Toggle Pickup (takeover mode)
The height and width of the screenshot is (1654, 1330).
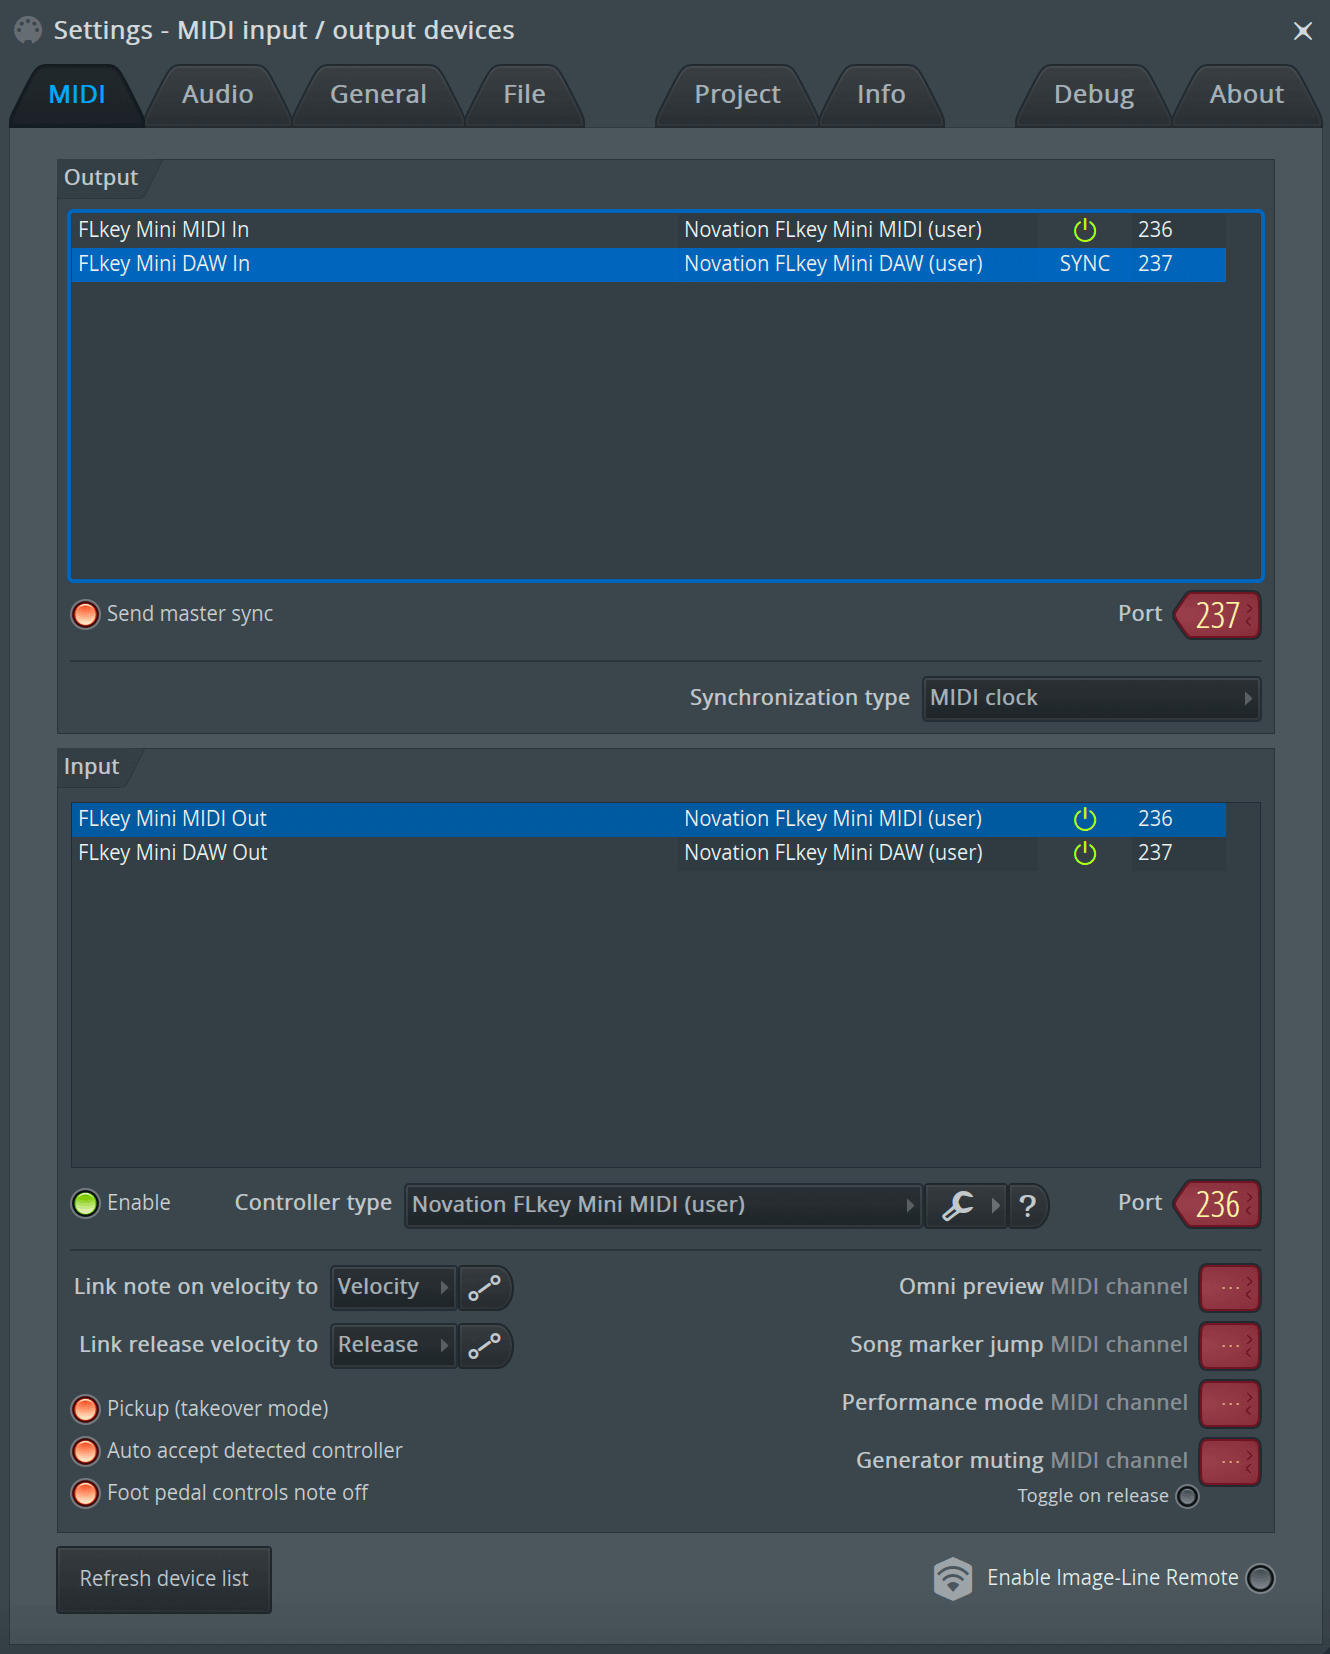tap(86, 1409)
